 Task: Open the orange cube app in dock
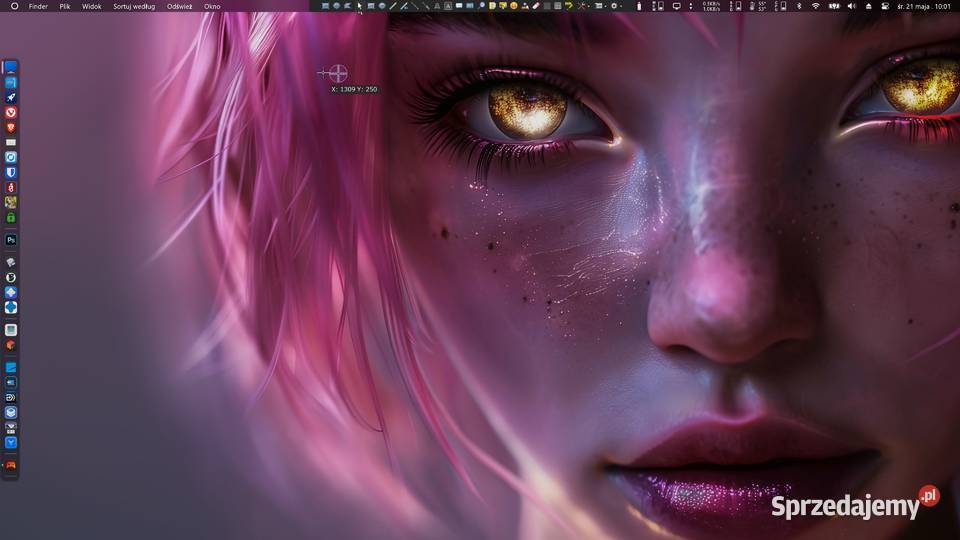click(x=10, y=345)
